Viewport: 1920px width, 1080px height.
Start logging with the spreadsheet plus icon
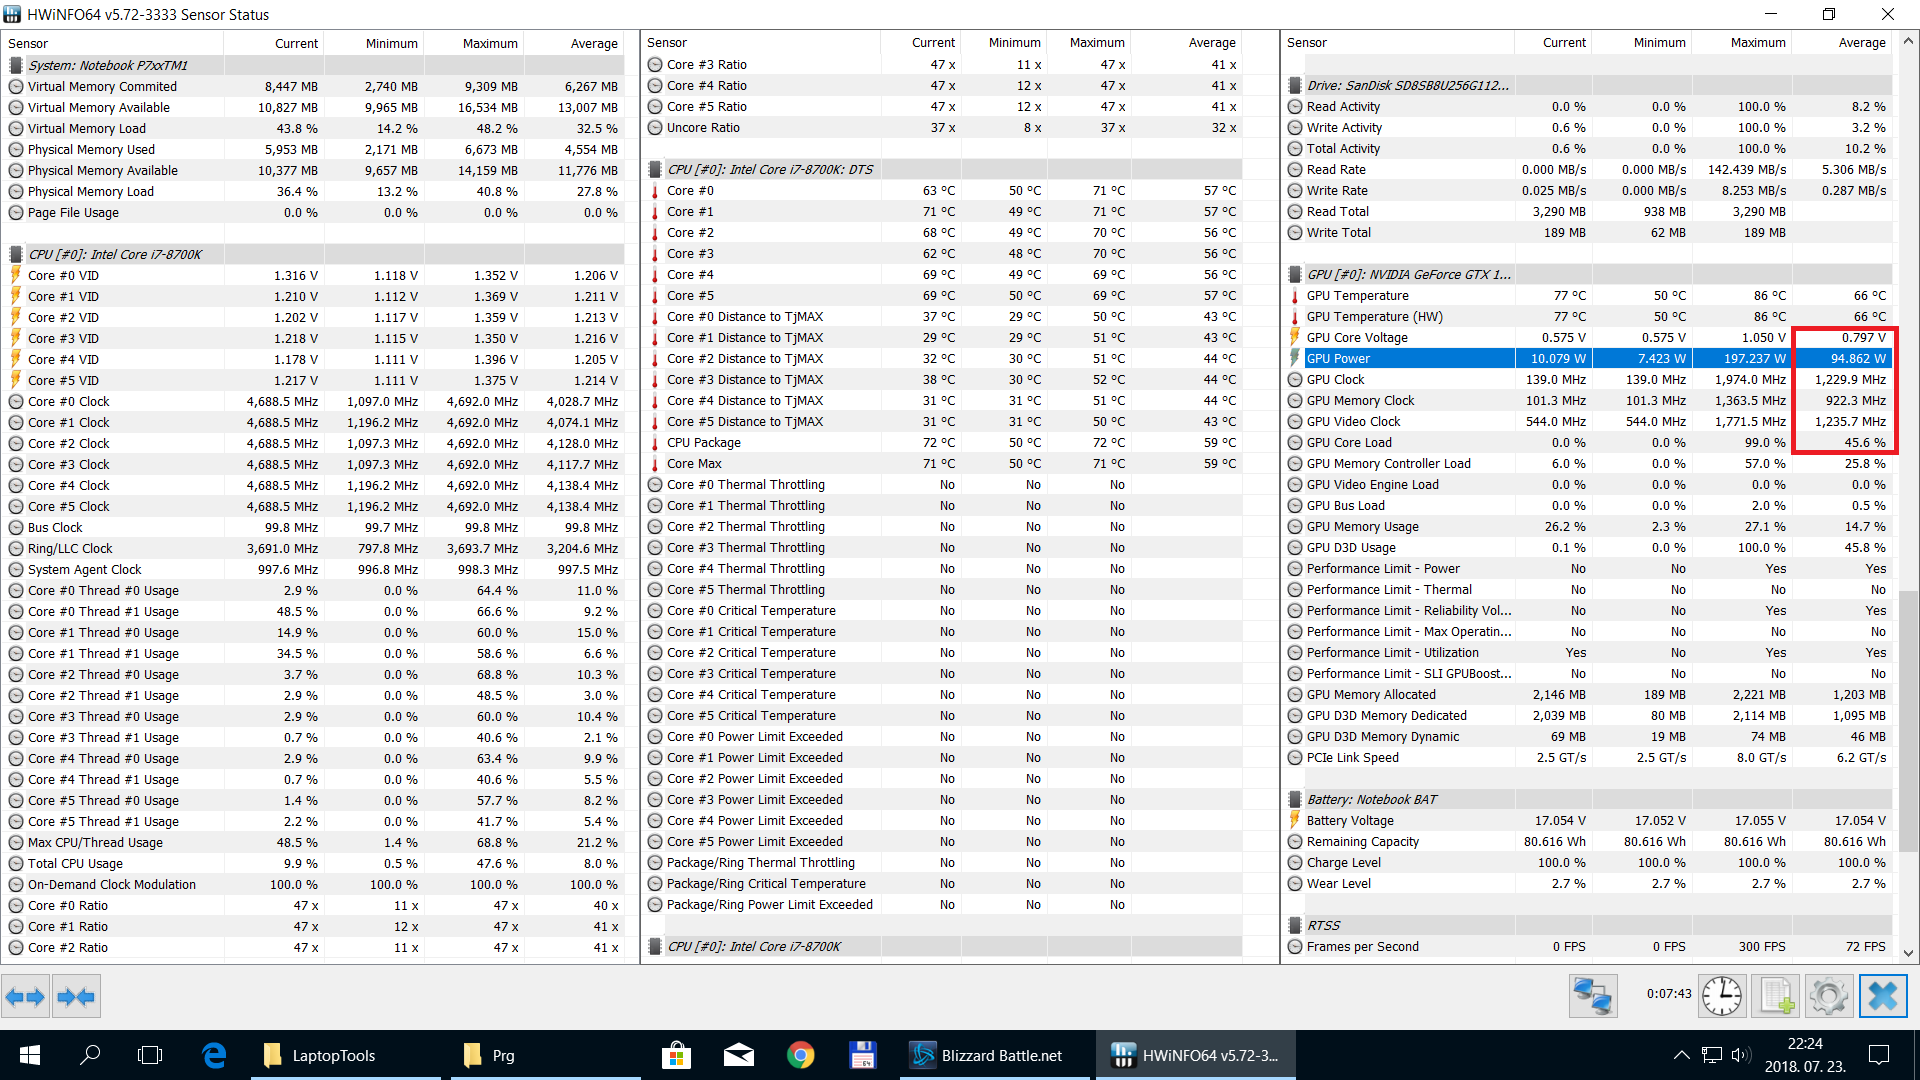[1776, 996]
